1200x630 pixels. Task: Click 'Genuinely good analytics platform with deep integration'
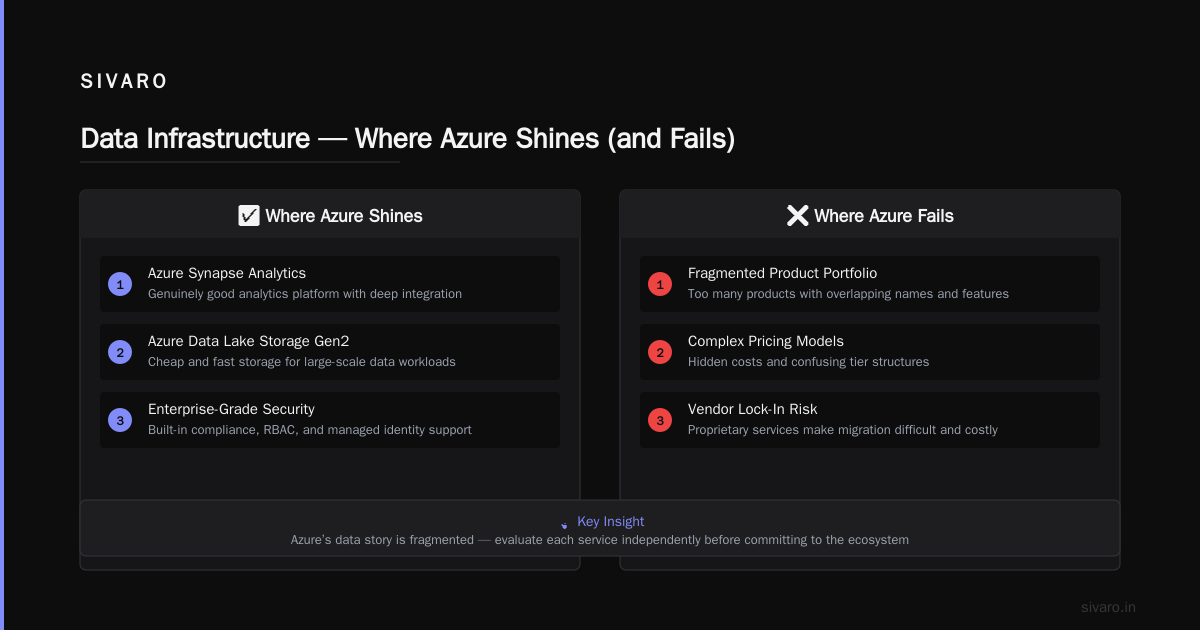(x=305, y=294)
